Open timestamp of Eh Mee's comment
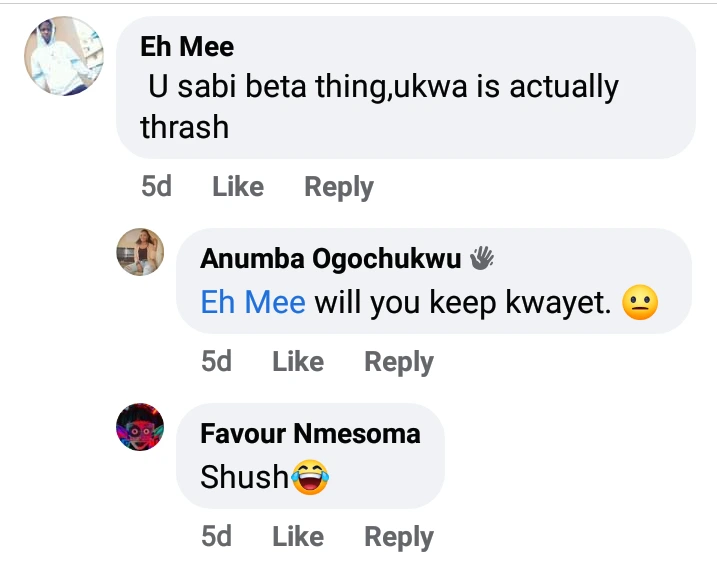 [156, 187]
